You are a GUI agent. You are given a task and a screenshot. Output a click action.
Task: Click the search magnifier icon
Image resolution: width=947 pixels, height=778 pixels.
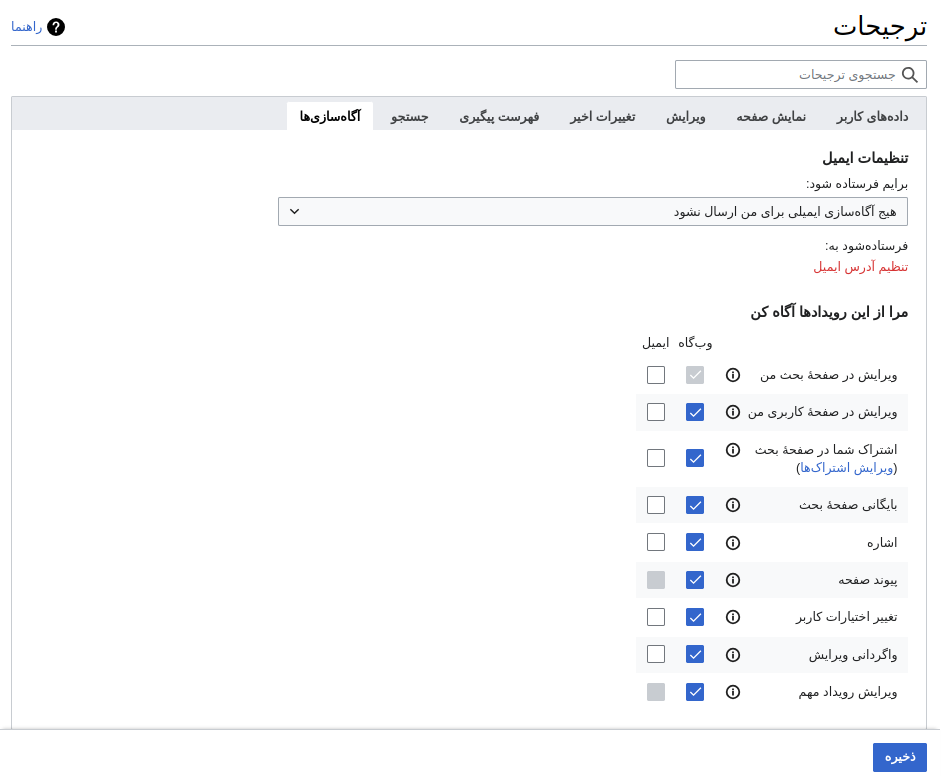click(x=909, y=75)
